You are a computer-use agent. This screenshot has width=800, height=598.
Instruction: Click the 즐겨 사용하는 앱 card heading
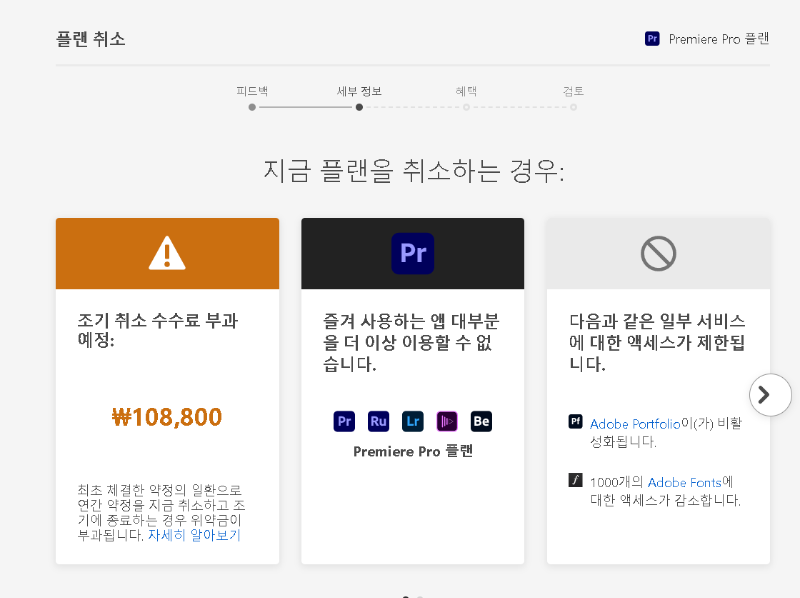click(411, 342)
